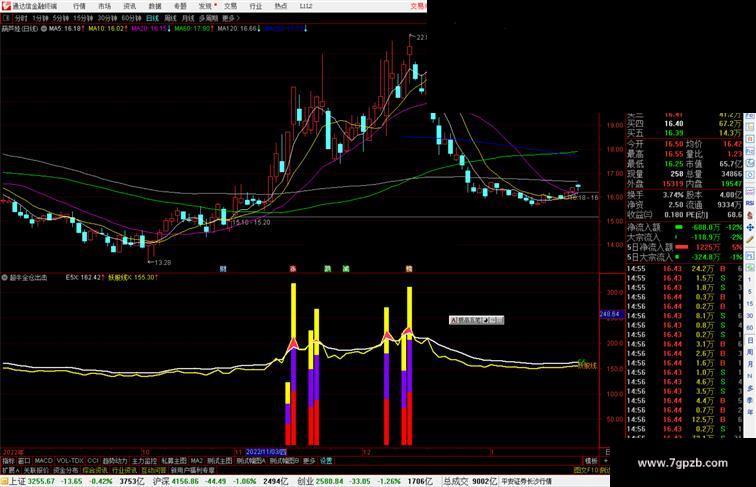Viewport: 756px width, 487px height.
Task: Select the 周线 weekly tab
Action: click(x=170, y=18)
